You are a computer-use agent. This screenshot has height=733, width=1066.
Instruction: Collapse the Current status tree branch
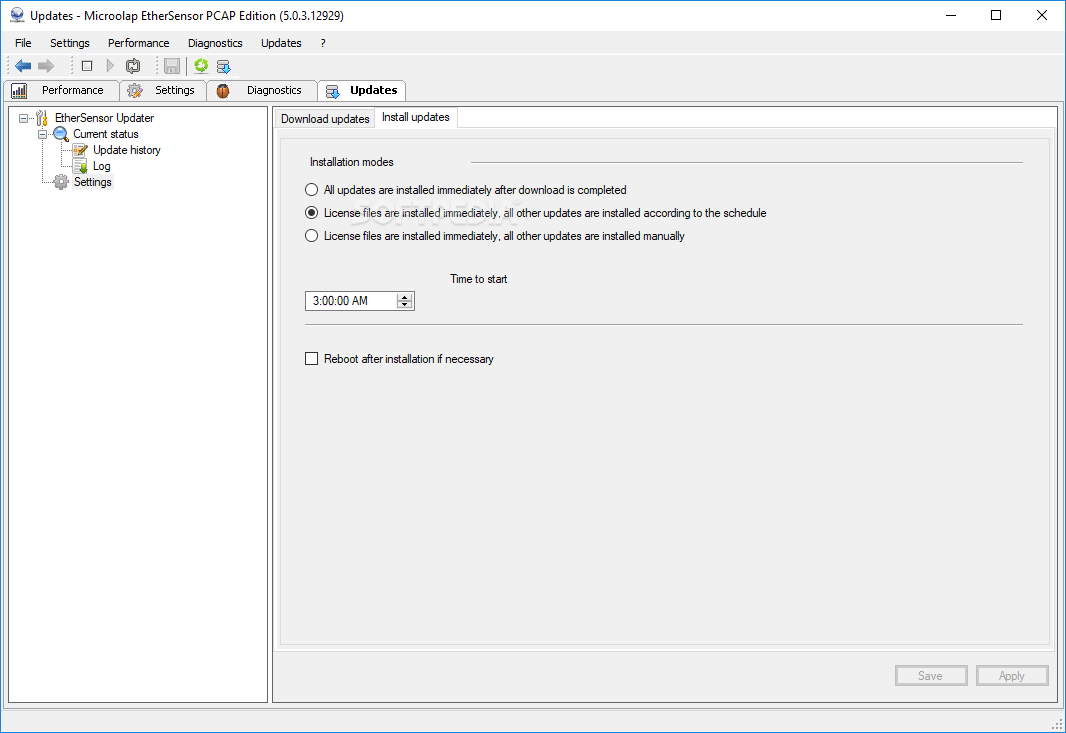pyautogui.click(x=42, y=134)
